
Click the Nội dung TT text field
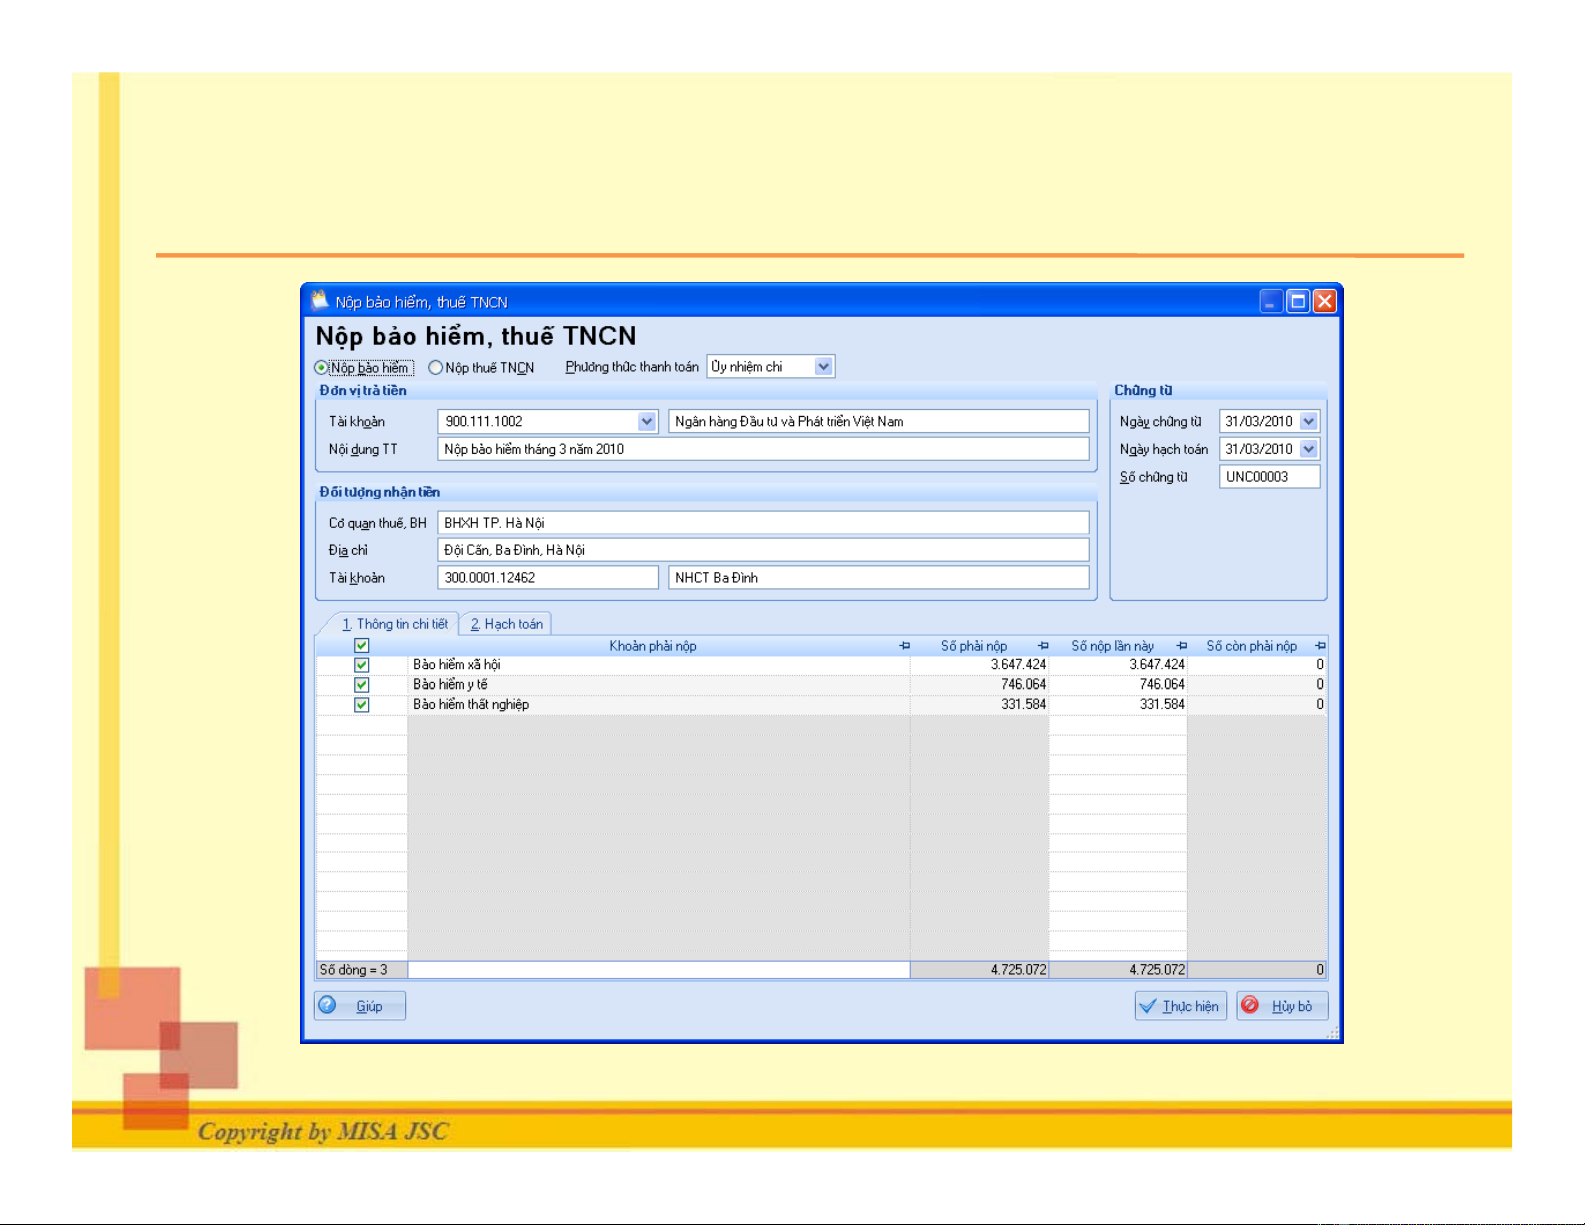point(762,450)
